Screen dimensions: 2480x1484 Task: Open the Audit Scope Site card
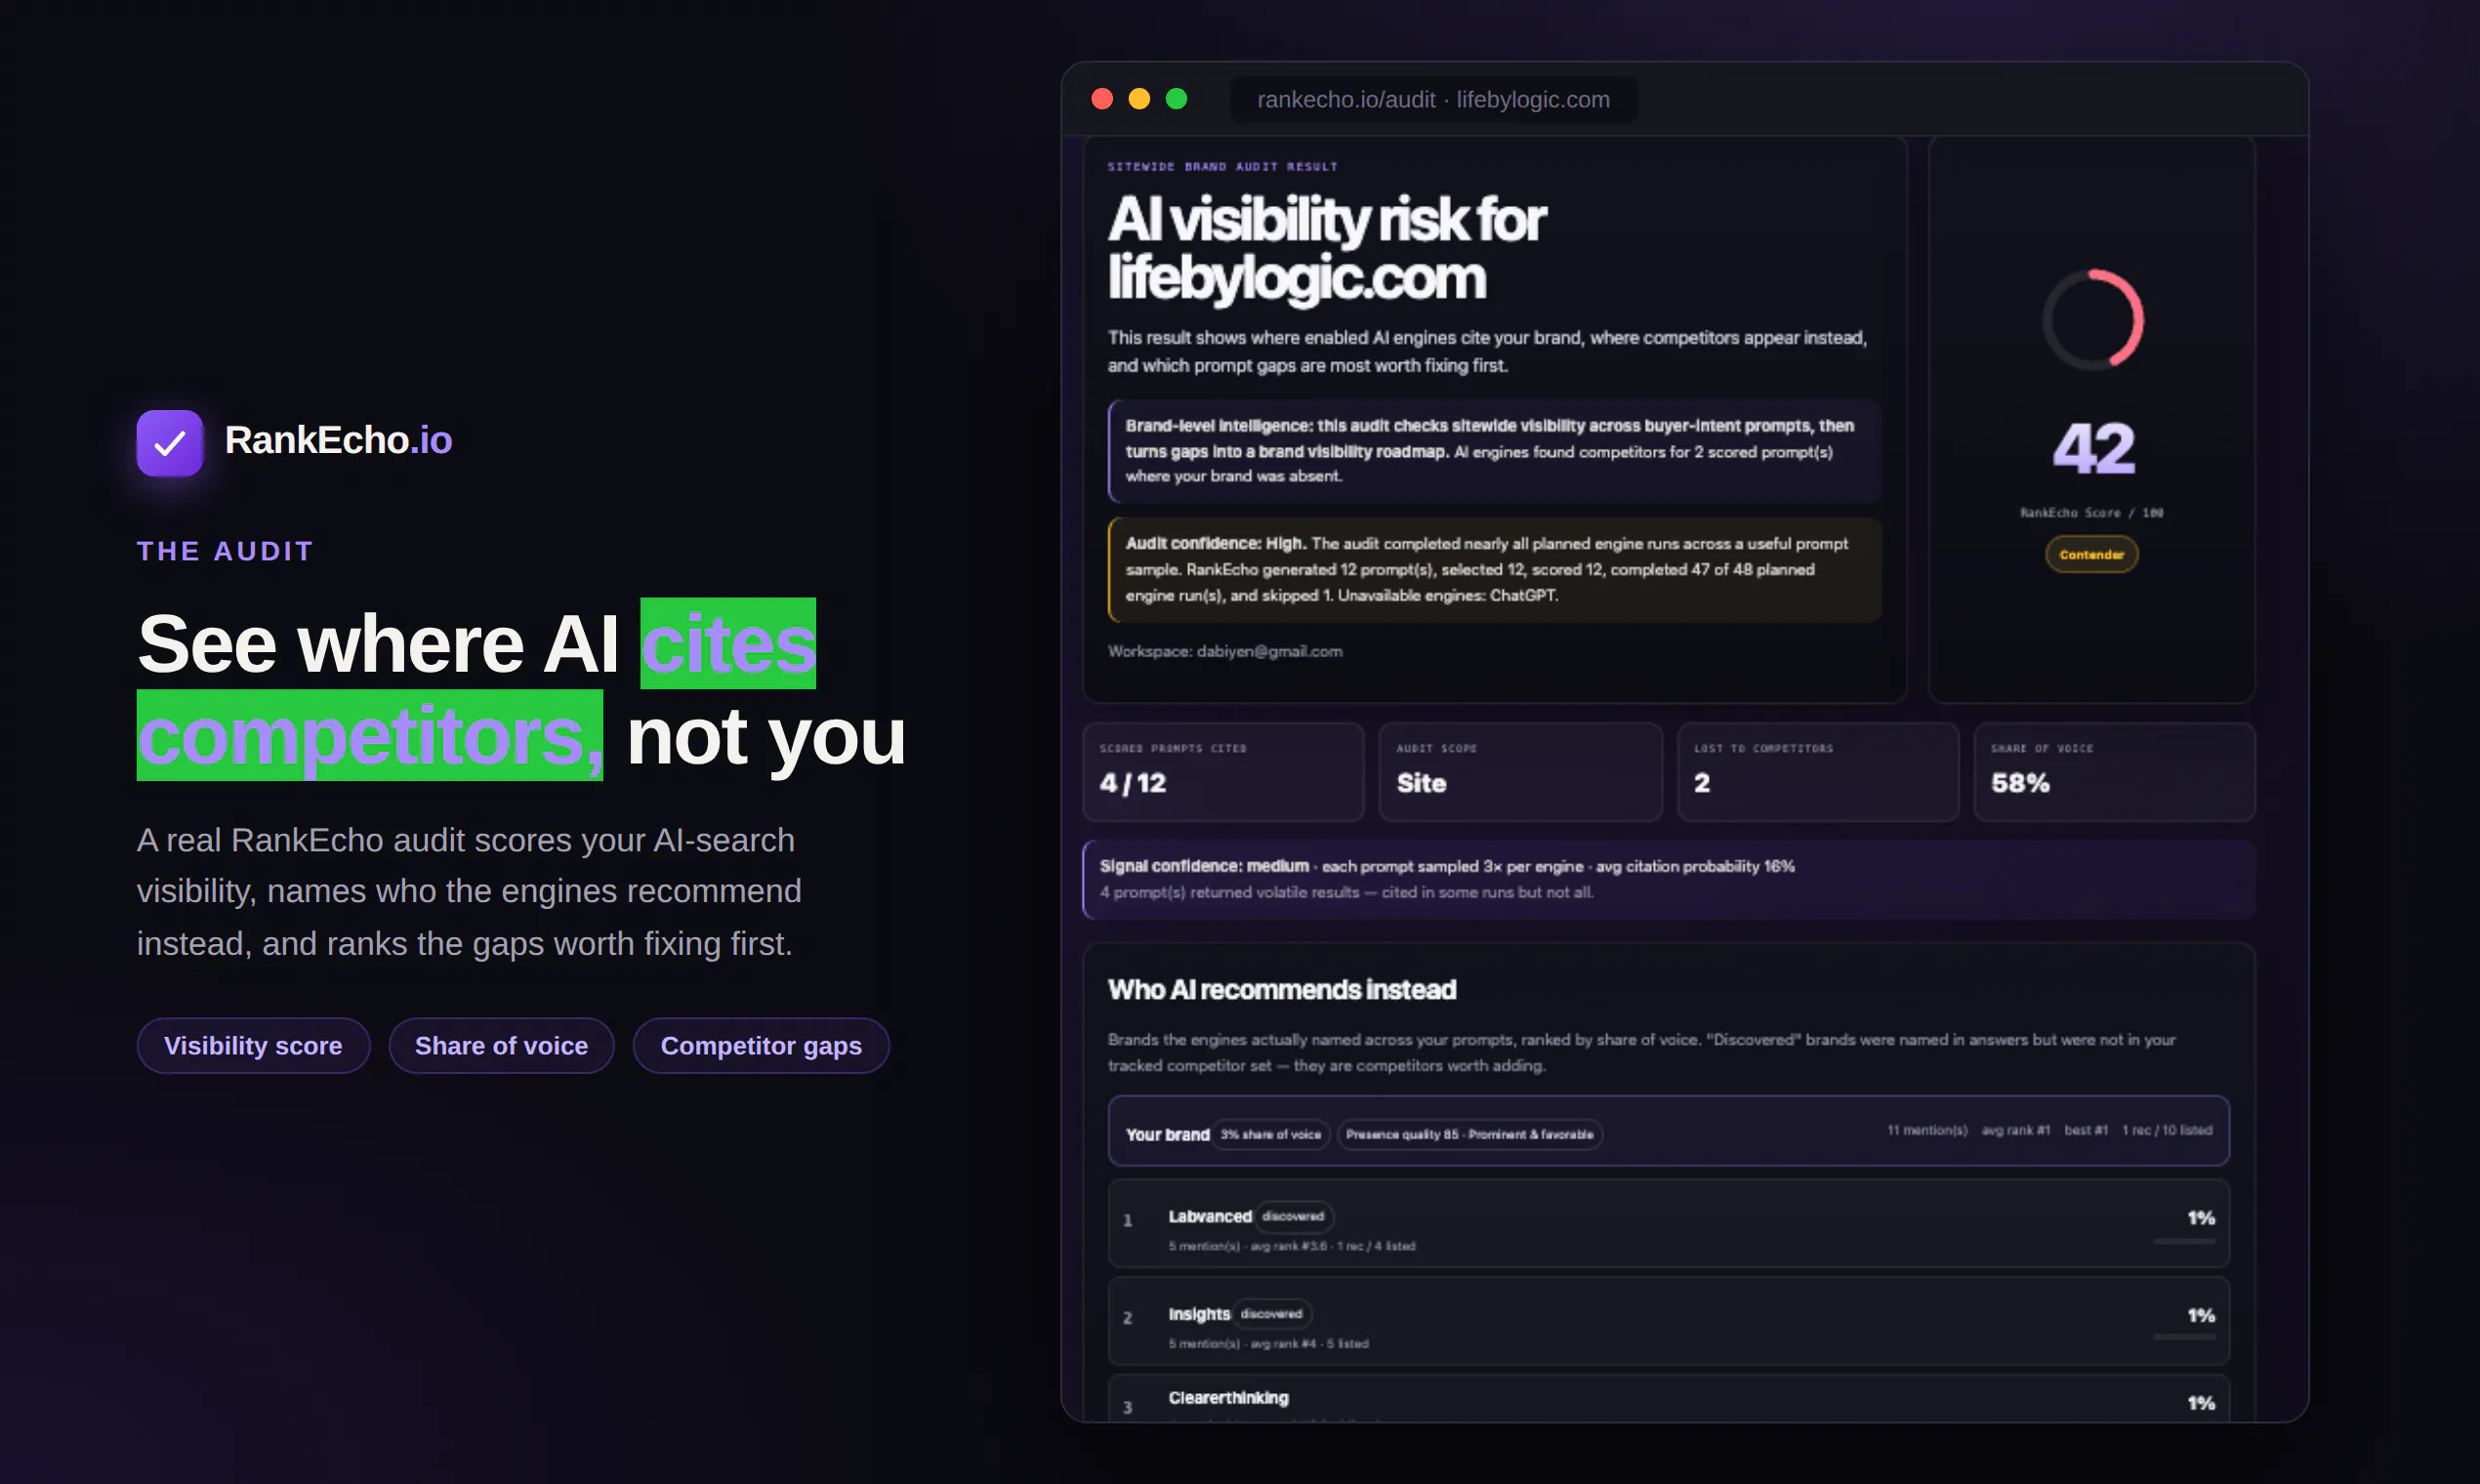[1520, 771]
